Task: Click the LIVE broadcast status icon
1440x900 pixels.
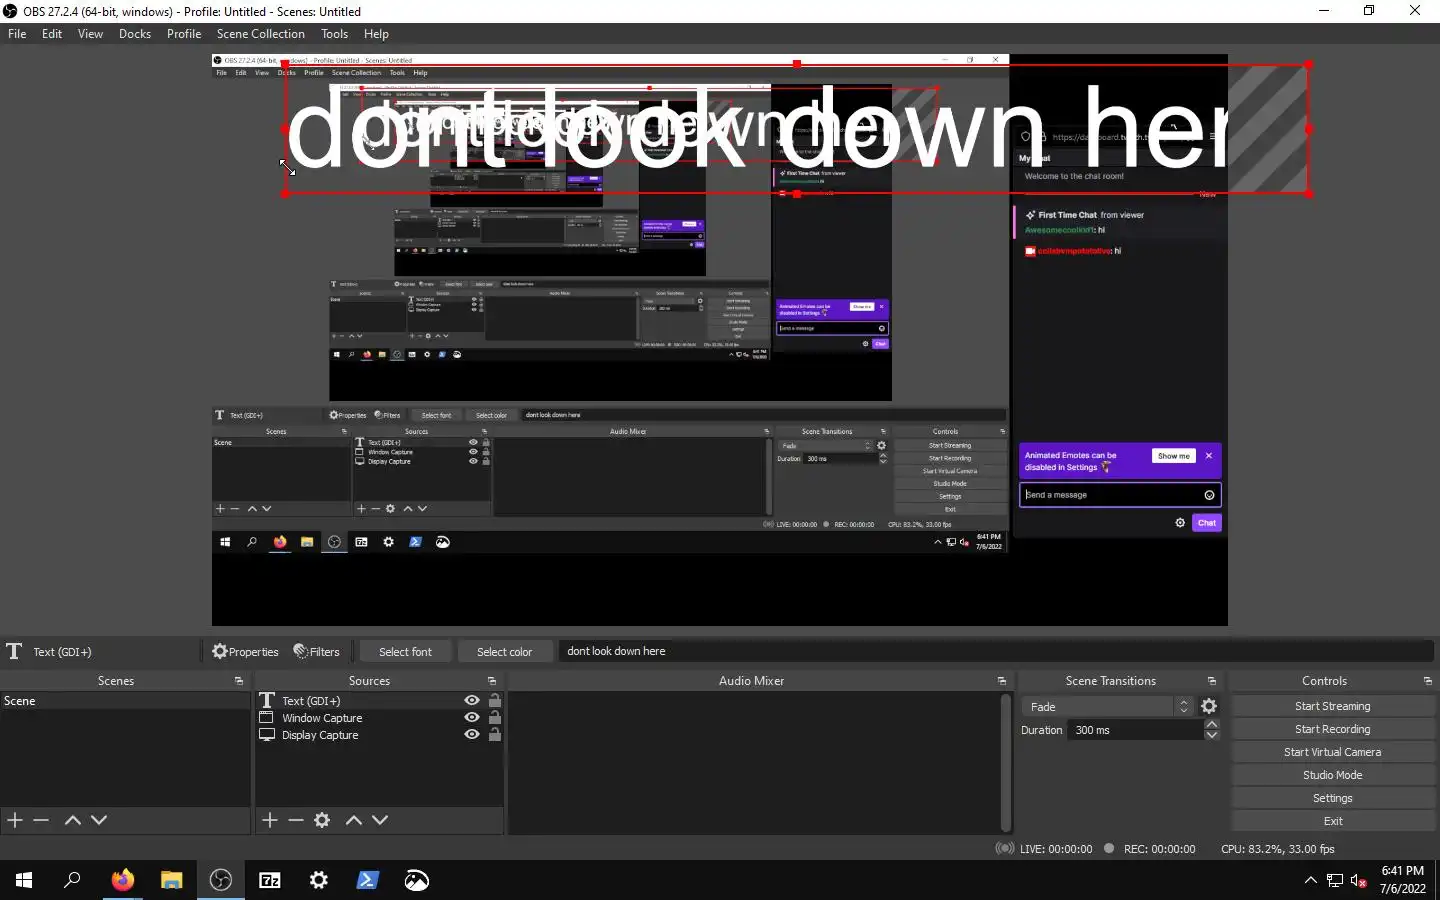Action: pos(1004,848)
